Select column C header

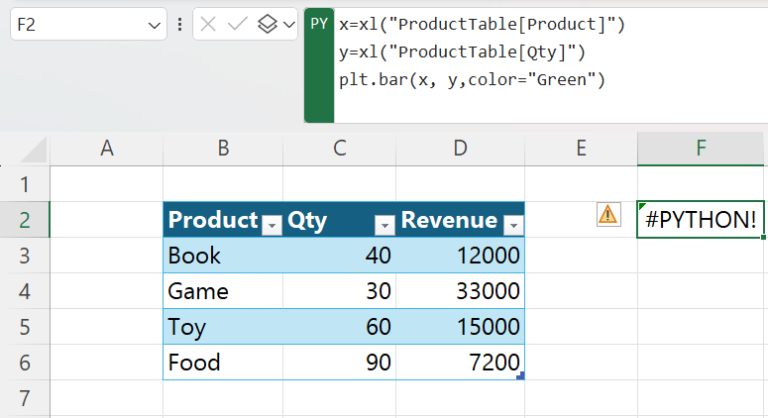click(x=339, y=148)
